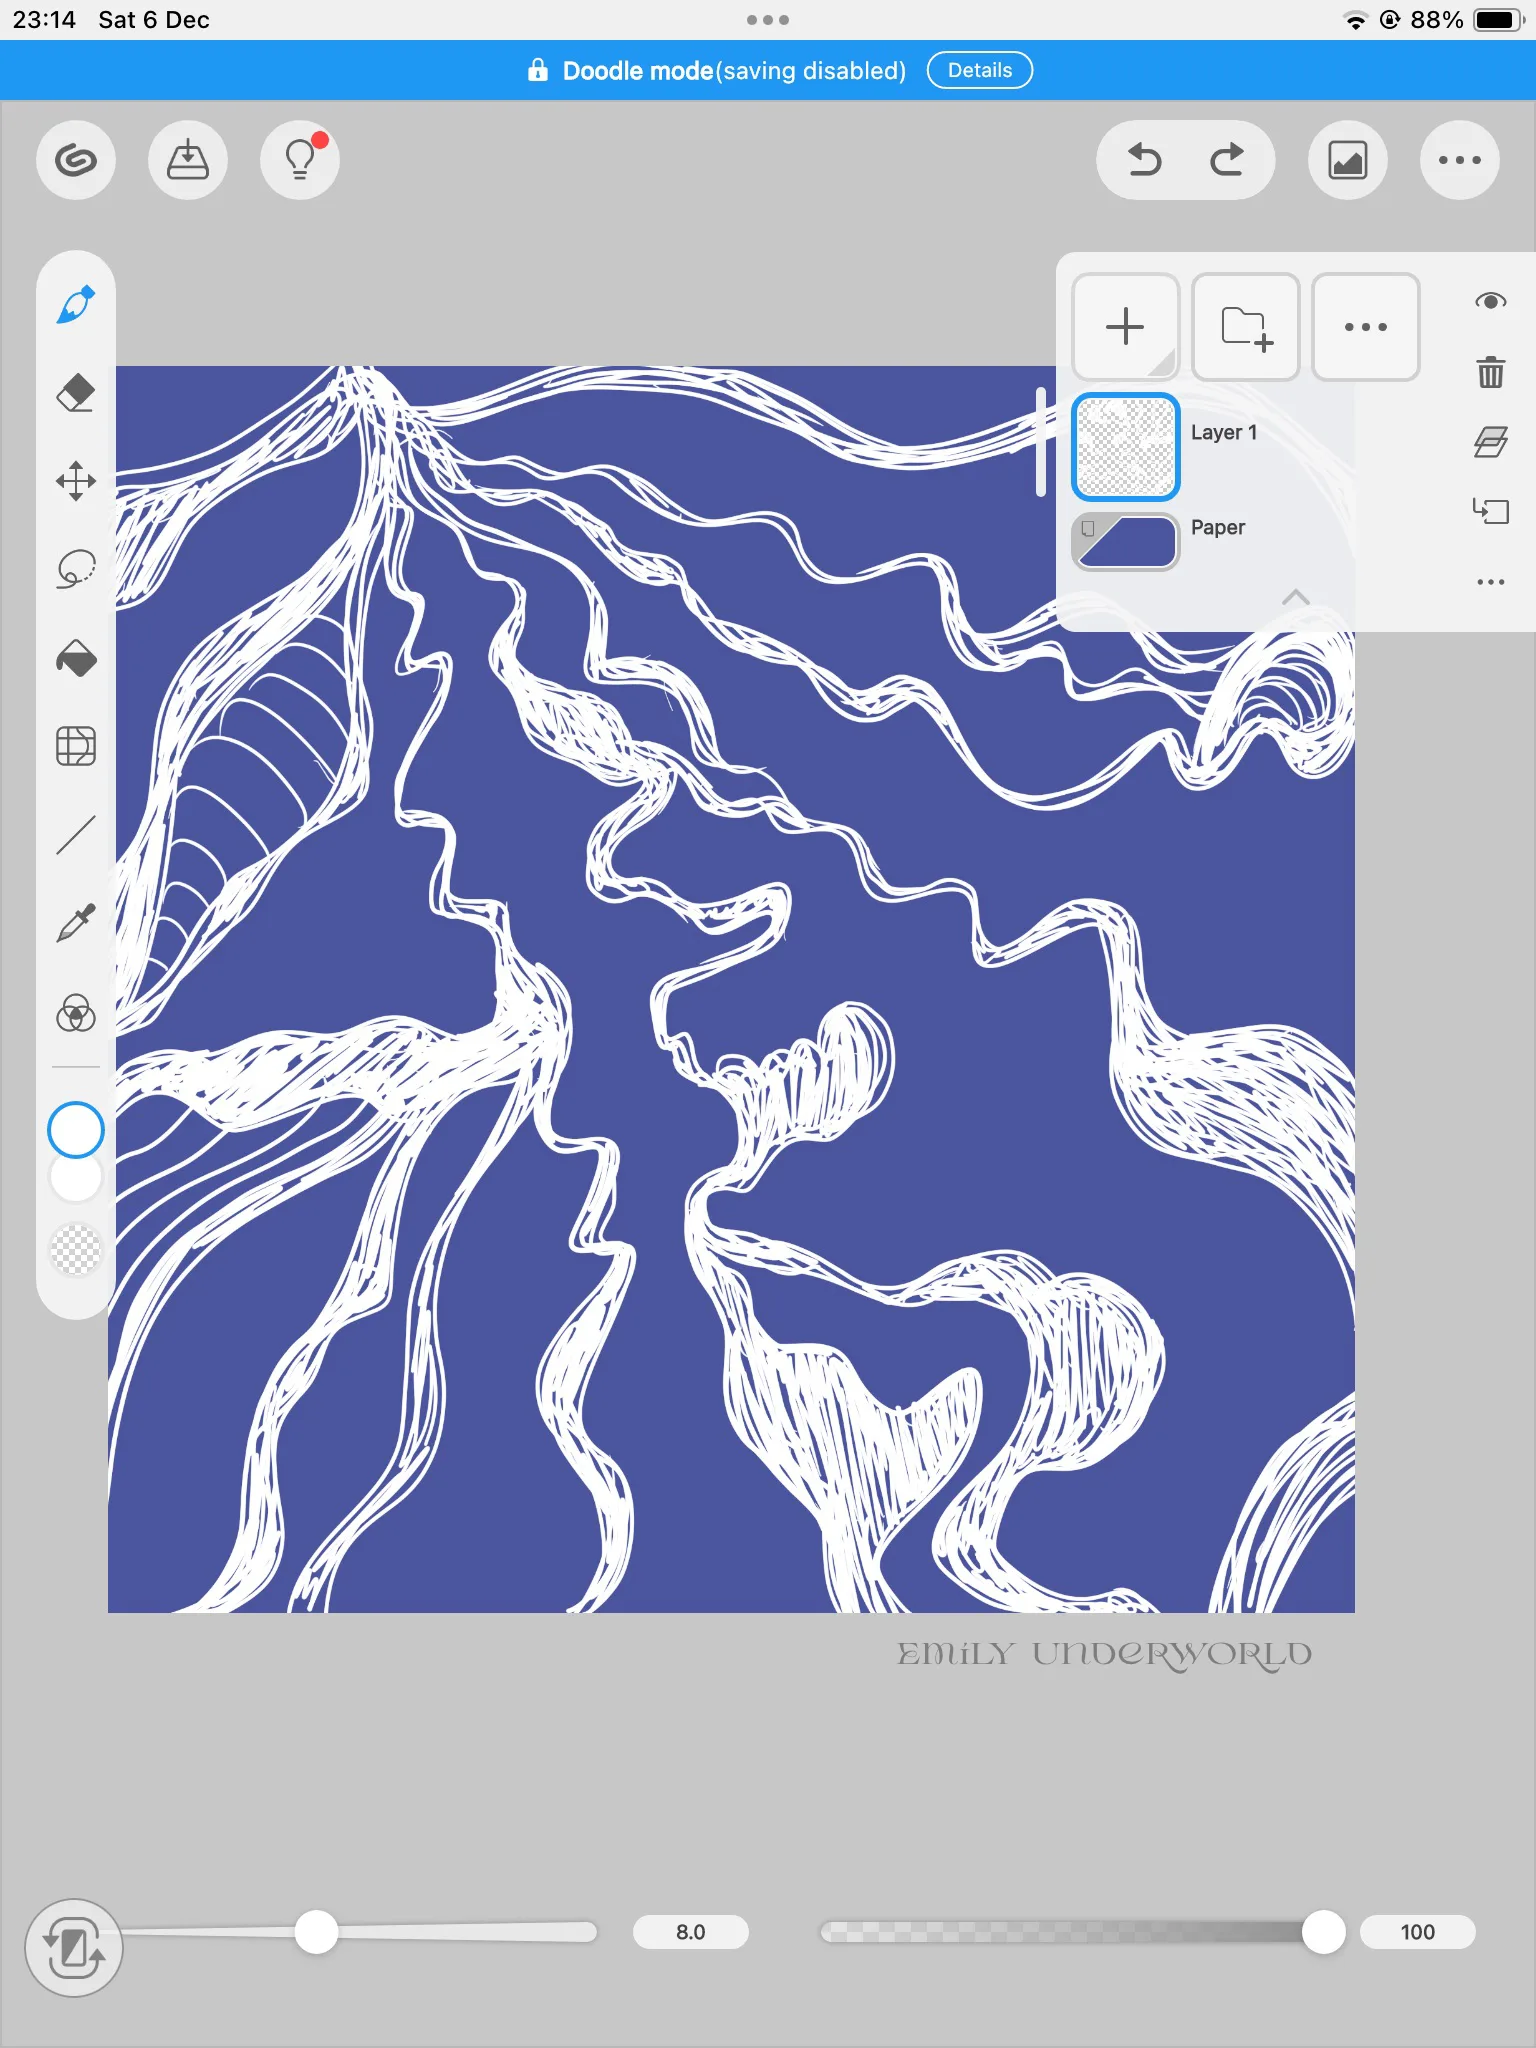1536x2048 pixels.
Task: Choose the primary white color swatch
Action: click(76, 1130)
